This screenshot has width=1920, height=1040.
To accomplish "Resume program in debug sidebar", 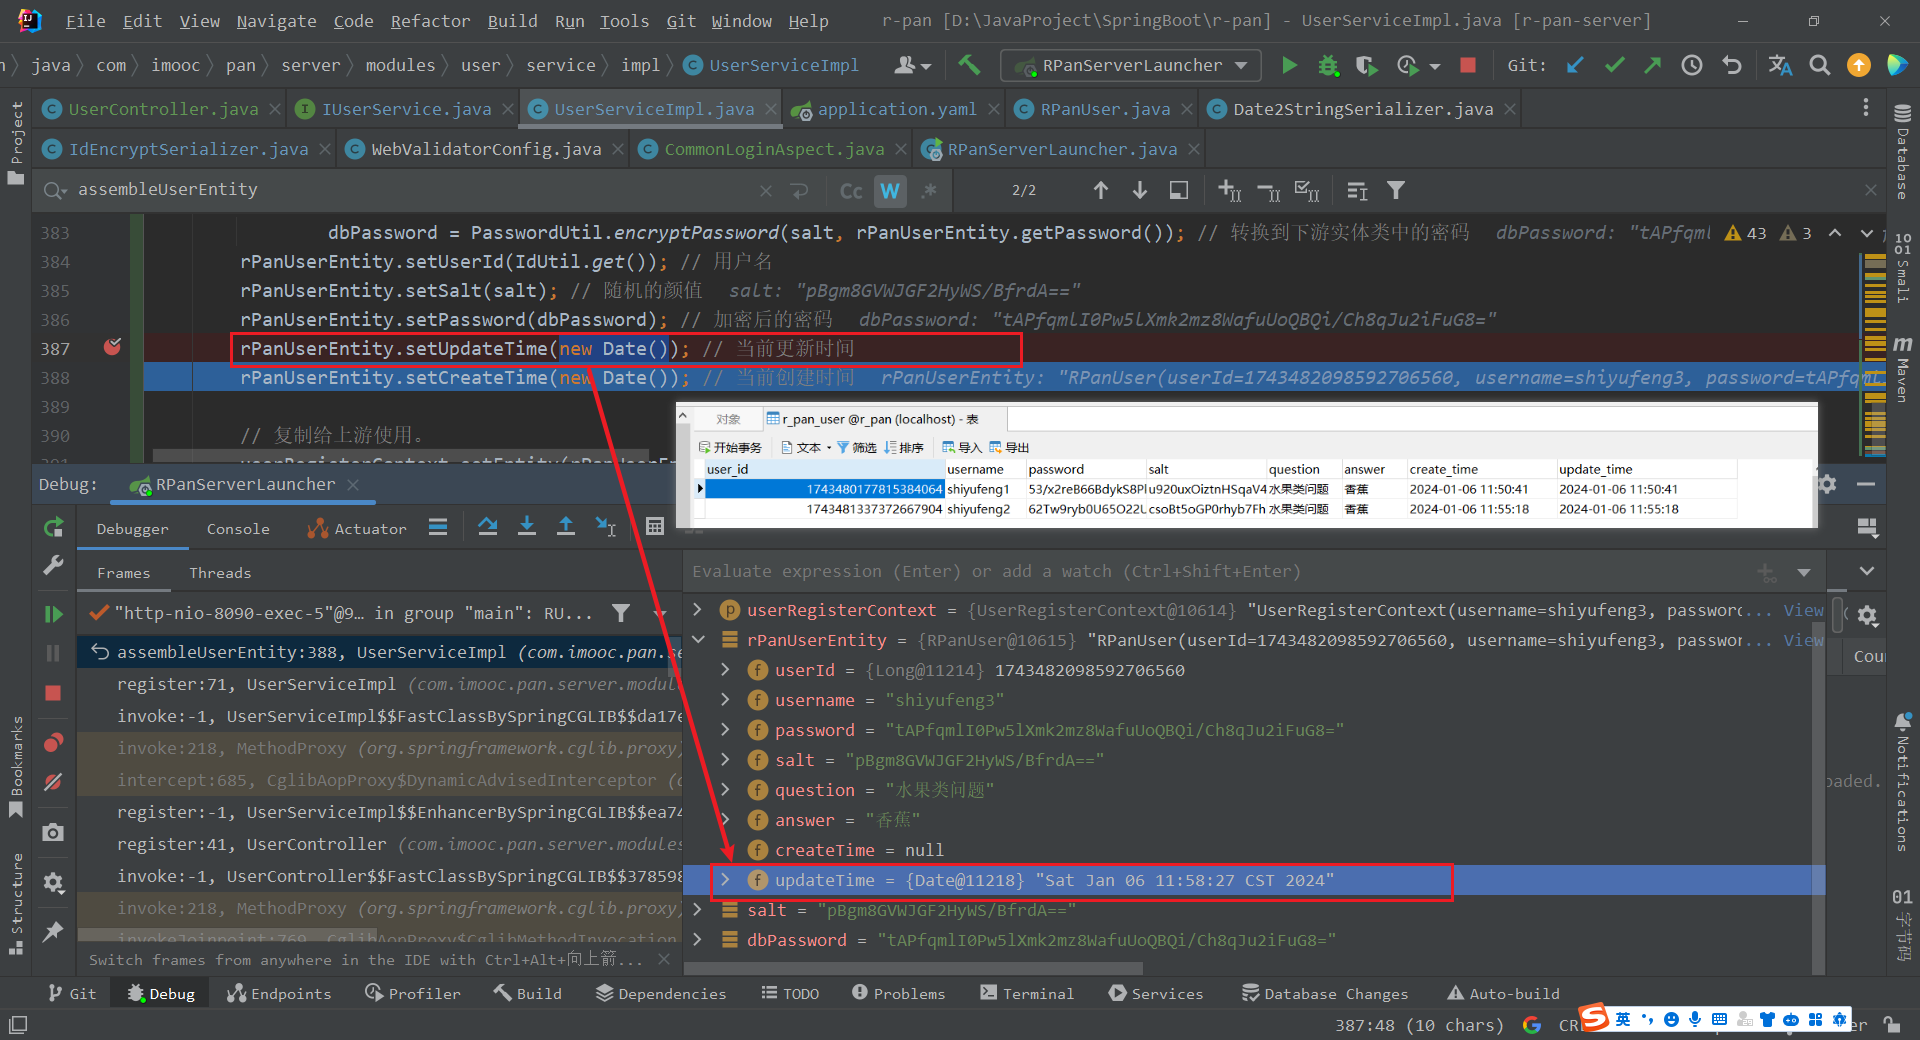I will 54,614.
